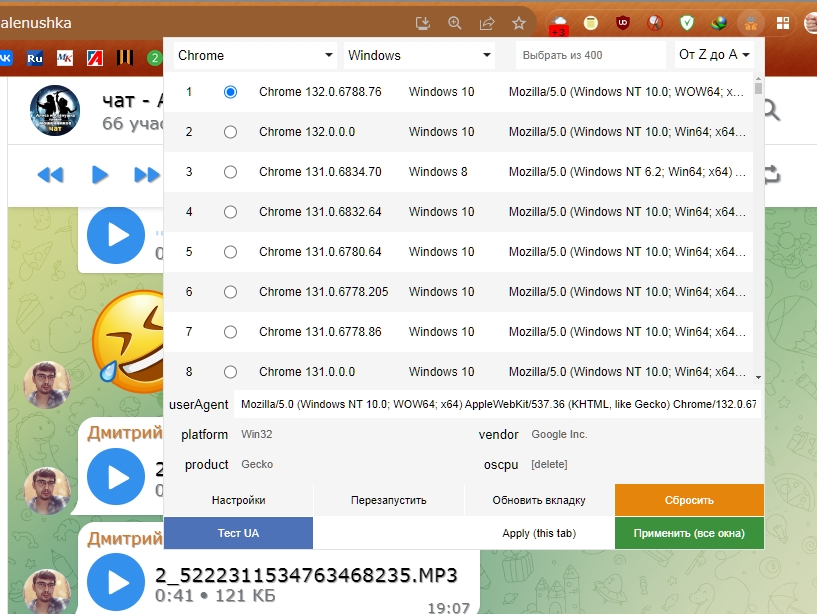Click Apply (this tab)
817x614 pixels.
539,533
